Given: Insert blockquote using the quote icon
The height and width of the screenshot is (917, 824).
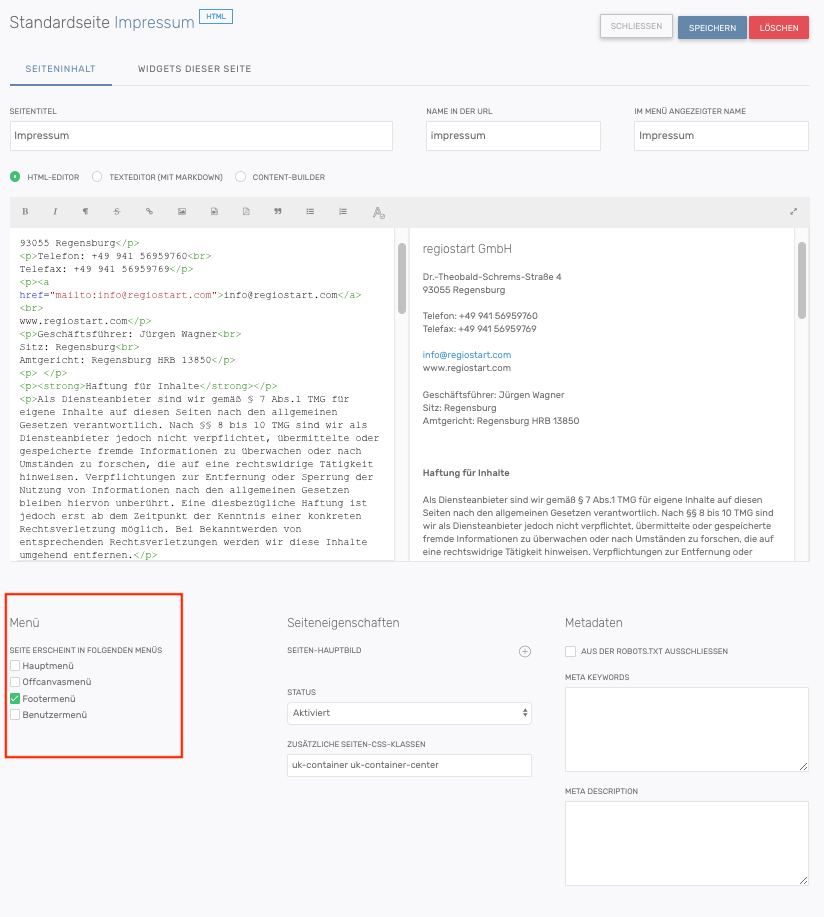Looking at the screenshot, I should coord(278,212).
